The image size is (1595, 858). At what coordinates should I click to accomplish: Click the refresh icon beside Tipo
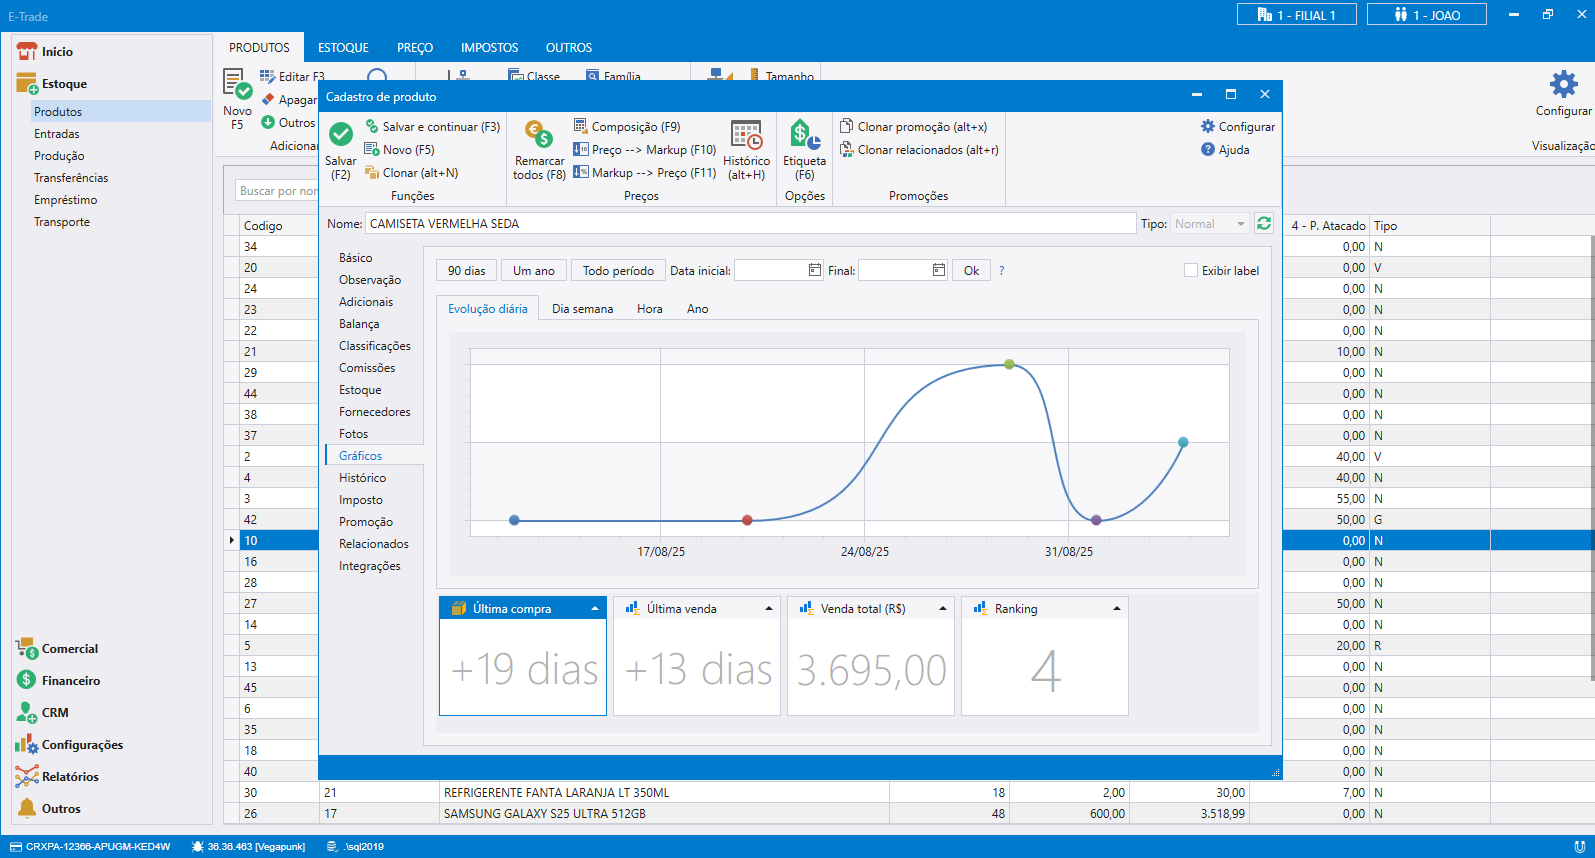pyautogui.click(x=1264, y=224)
